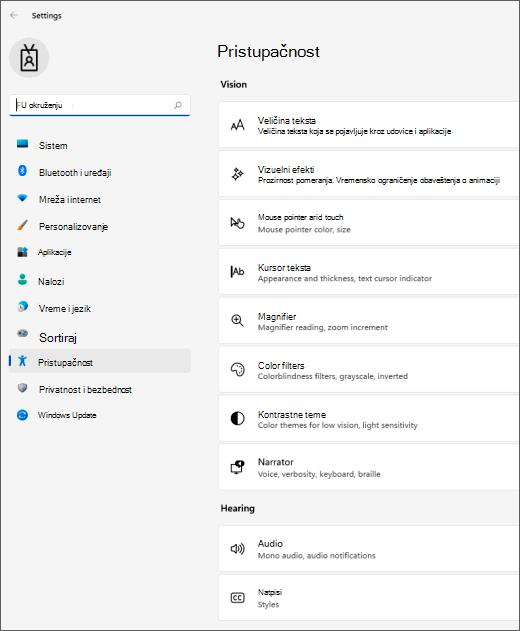The width and height of the screenshot is (520, 631).
Task: Go to Windows Update
Action: [x=100, y=415]
